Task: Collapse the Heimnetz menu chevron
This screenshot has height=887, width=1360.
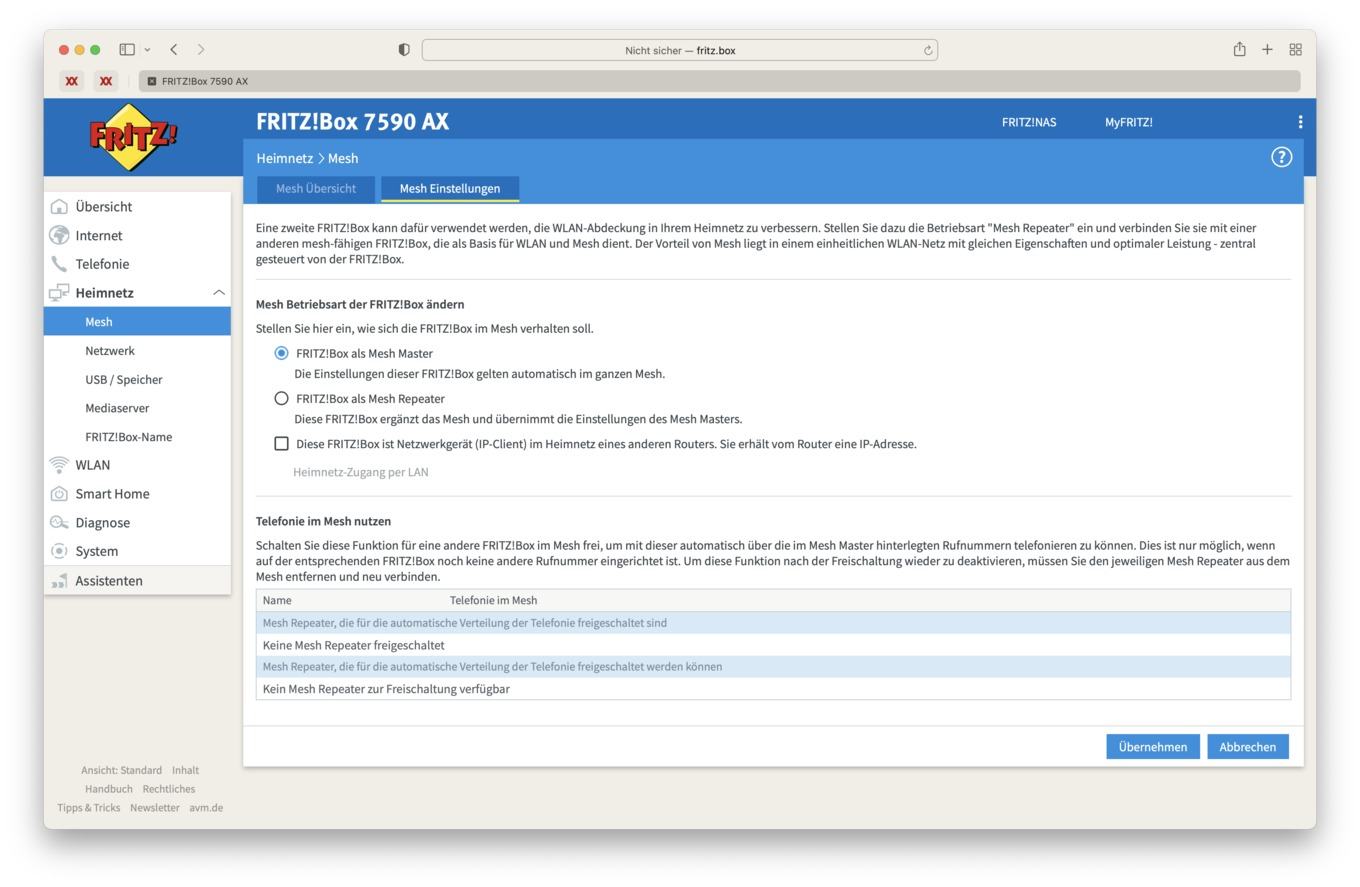Action: [x=218, y=293]
